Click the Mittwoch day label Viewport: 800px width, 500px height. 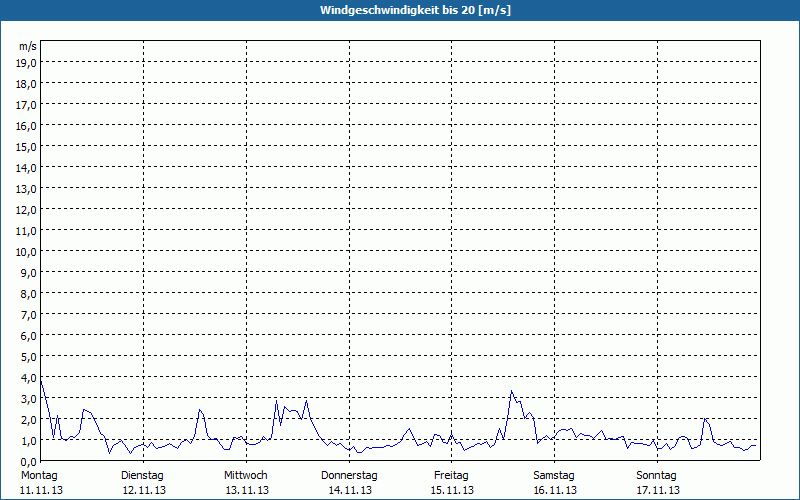coord(245,476)
